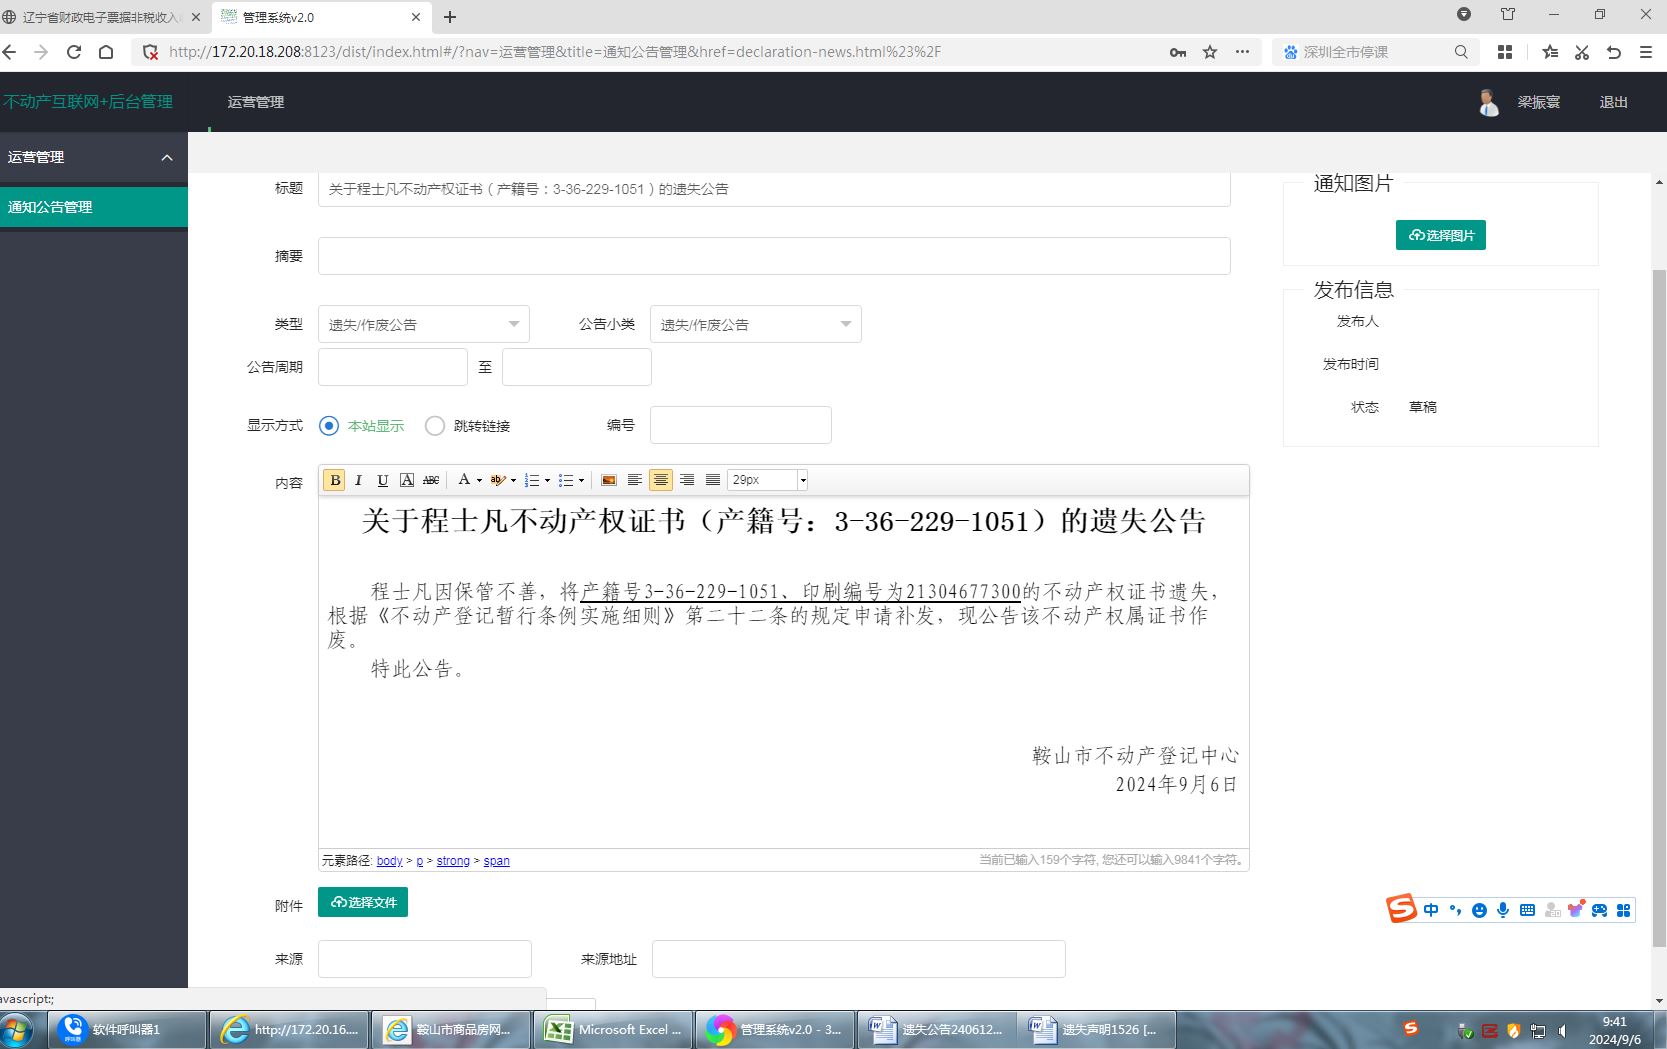The height and width of the screenshot is (1049, 1667).
Task: Focus the 来源地址 source address field
Action: click(859, 959)
